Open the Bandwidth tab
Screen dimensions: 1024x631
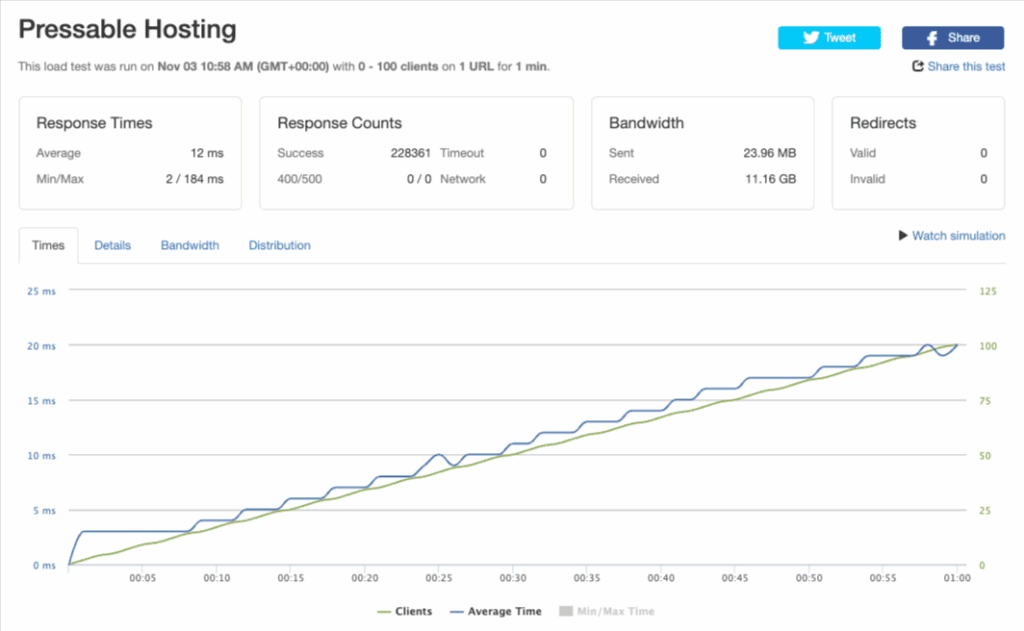190,245
